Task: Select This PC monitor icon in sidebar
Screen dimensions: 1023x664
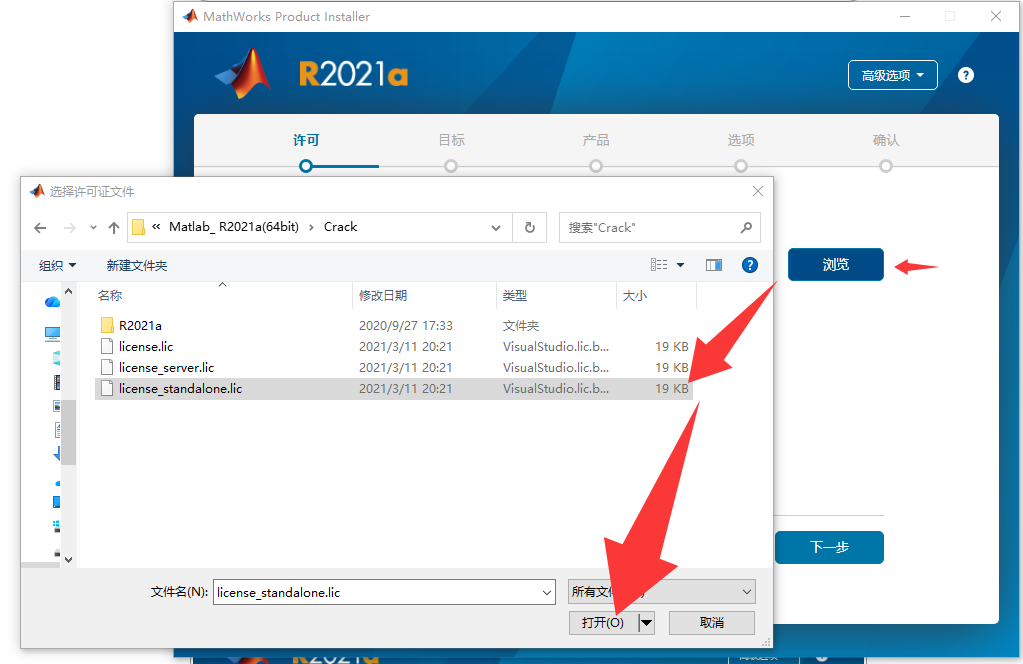Action: (x=52, y=334)
